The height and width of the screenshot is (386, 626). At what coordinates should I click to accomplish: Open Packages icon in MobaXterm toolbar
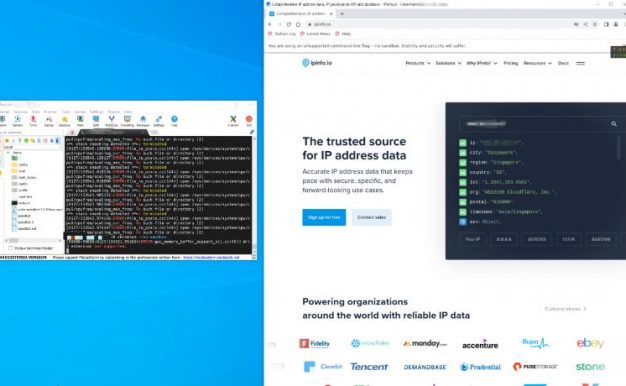pos(143,121)
